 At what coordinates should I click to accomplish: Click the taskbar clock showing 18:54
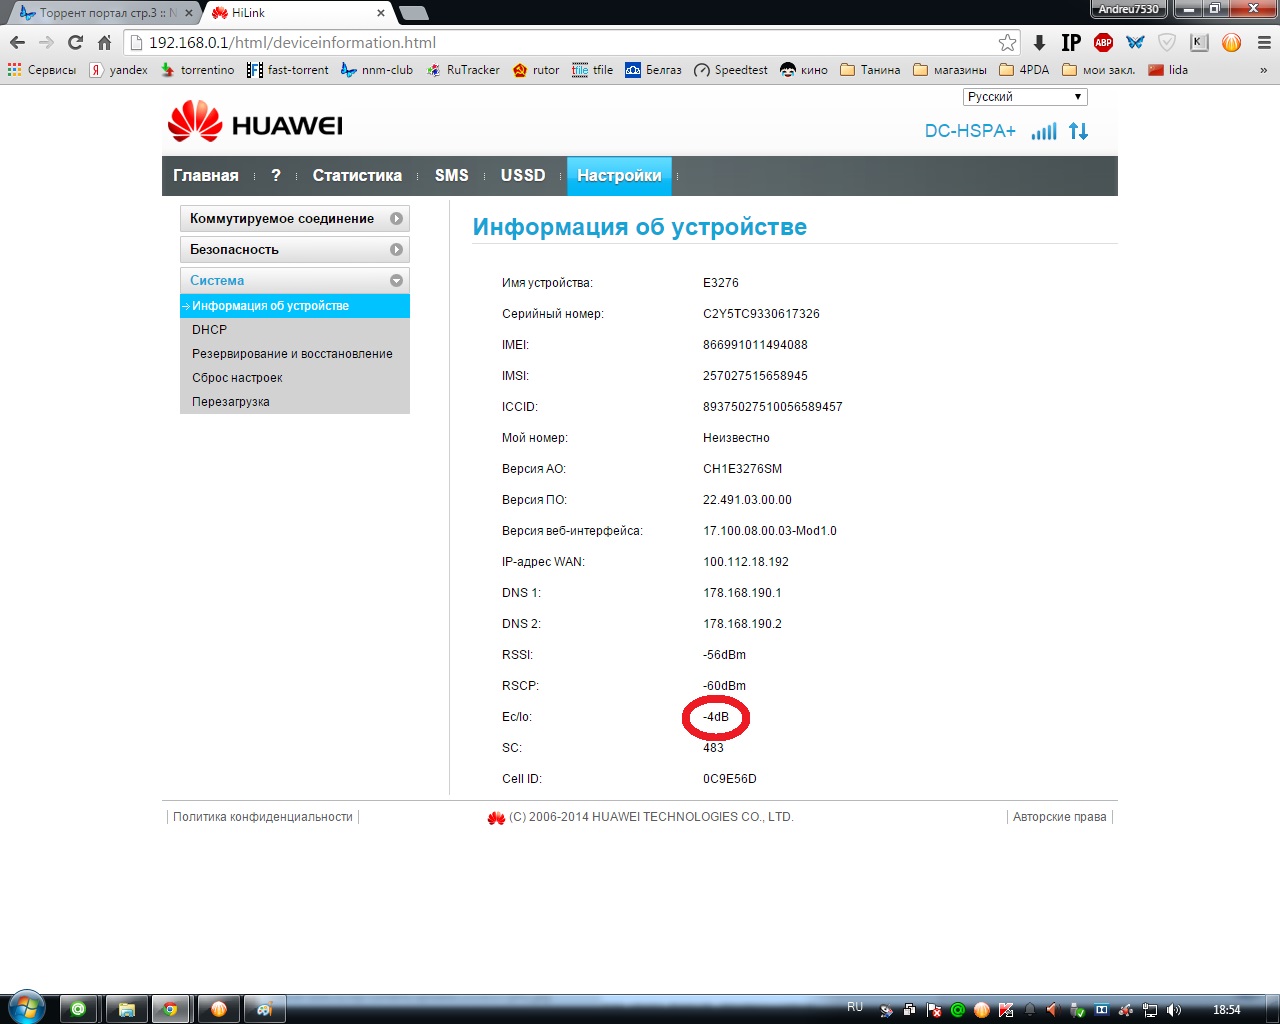tap(1227, 1010)
